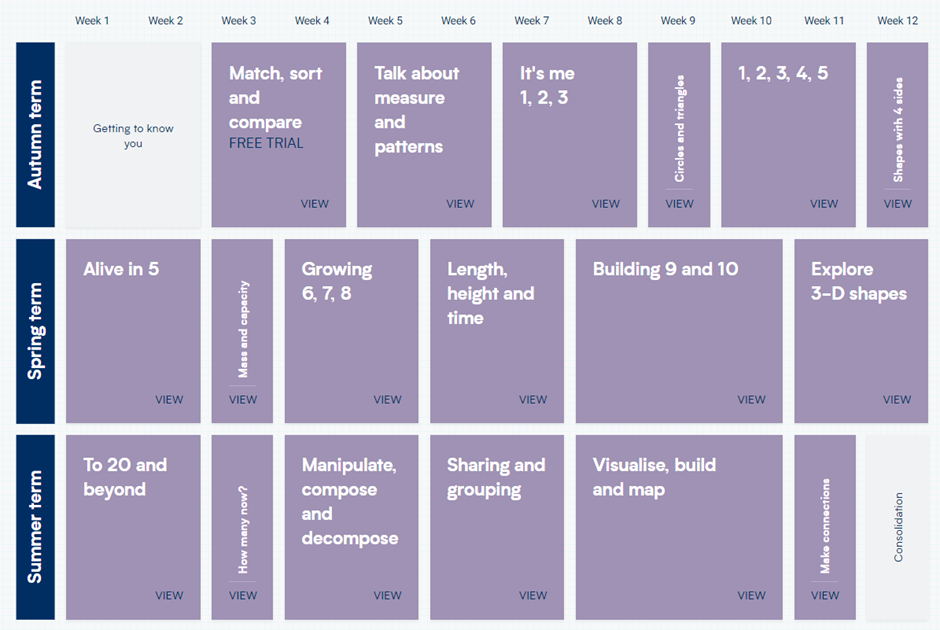The image size is (940, 630).
Task: Open VIEW on Explore 3-D shapes
Action: (x=897, y=400)
